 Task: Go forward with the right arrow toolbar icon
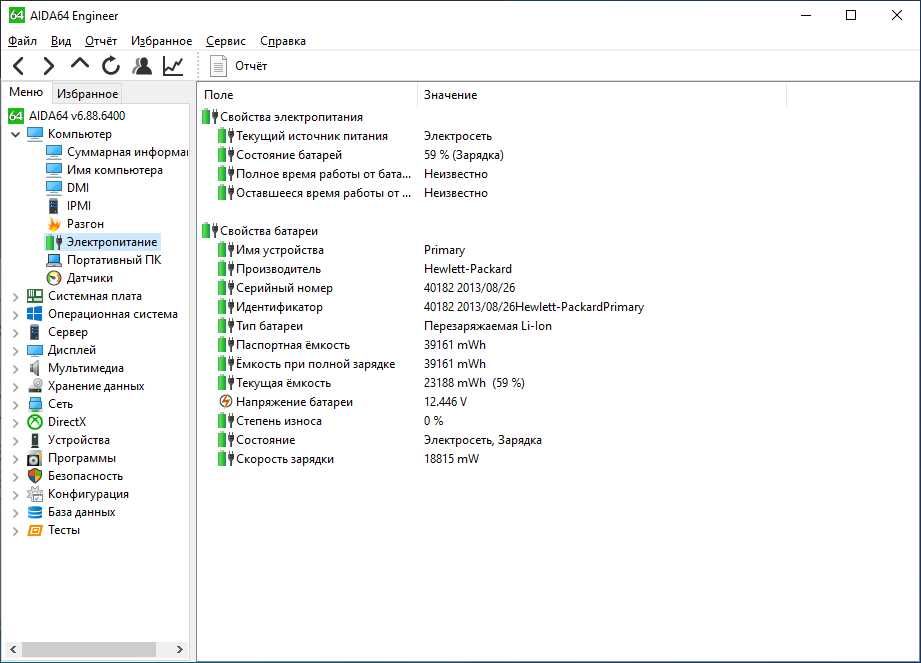(49, 66)
